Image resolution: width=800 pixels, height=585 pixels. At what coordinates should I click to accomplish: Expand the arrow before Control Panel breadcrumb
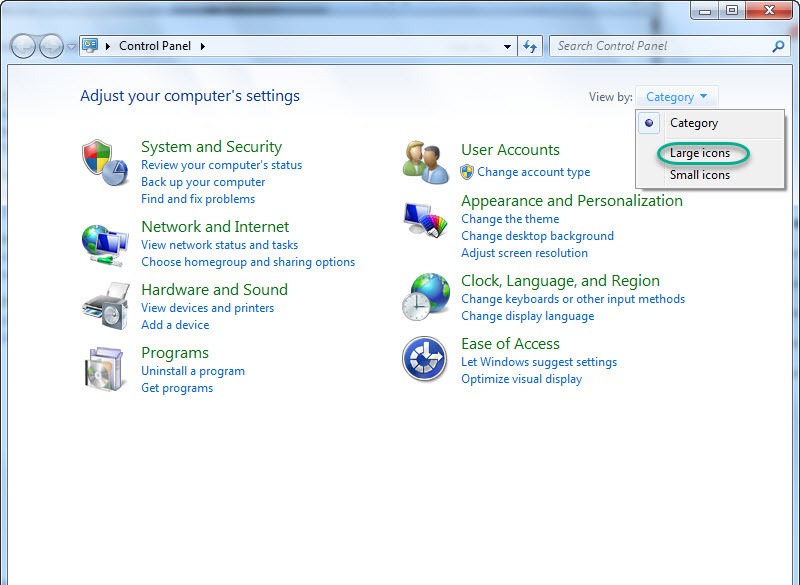click(108, 46)
